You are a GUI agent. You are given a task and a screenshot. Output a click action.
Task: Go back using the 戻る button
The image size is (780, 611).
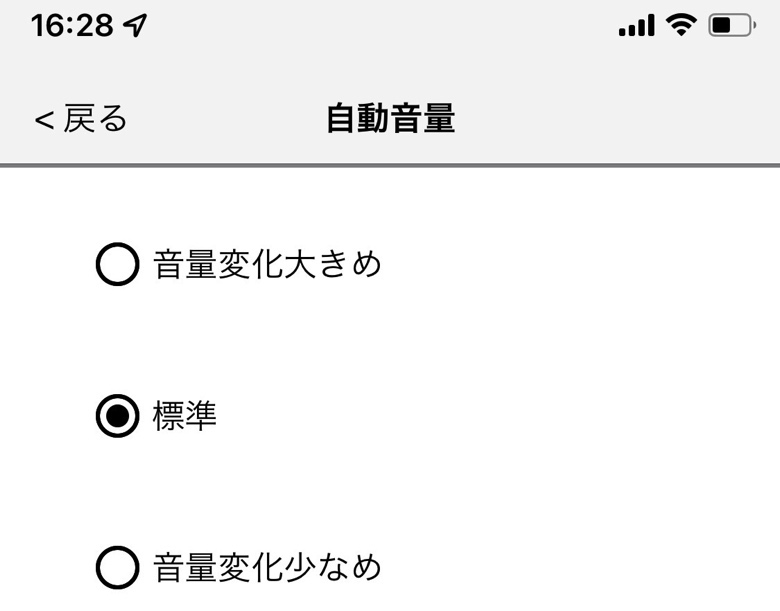click(82, 120)
